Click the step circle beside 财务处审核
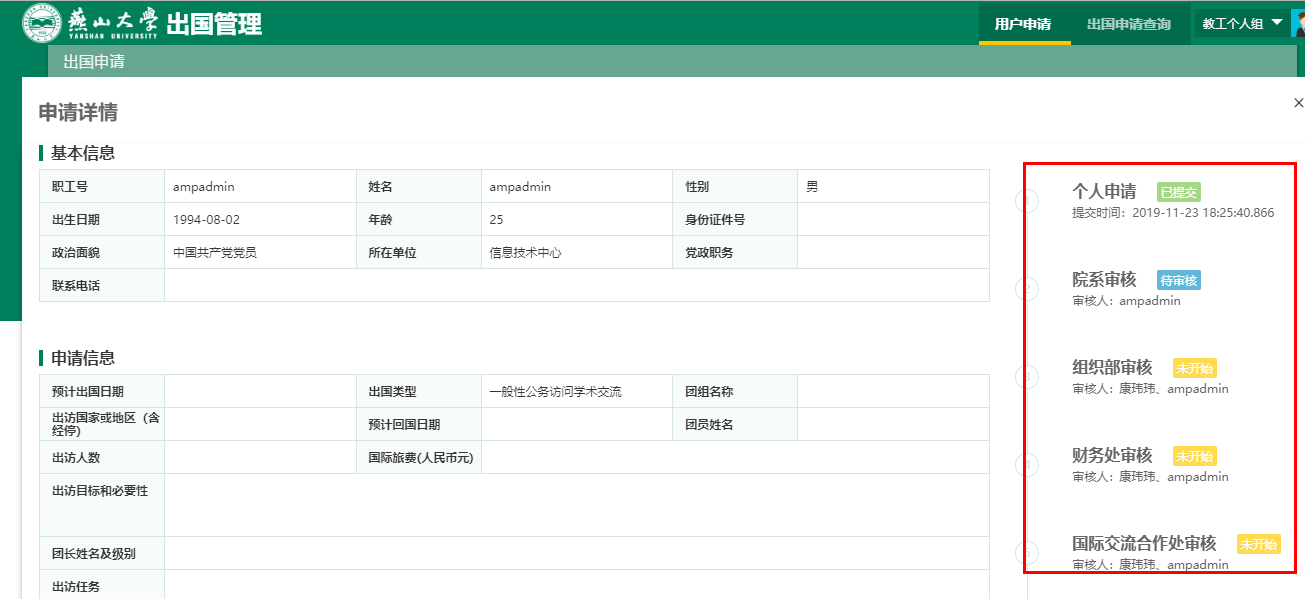Viewport: 1305px width, 599px height. 1027,465
